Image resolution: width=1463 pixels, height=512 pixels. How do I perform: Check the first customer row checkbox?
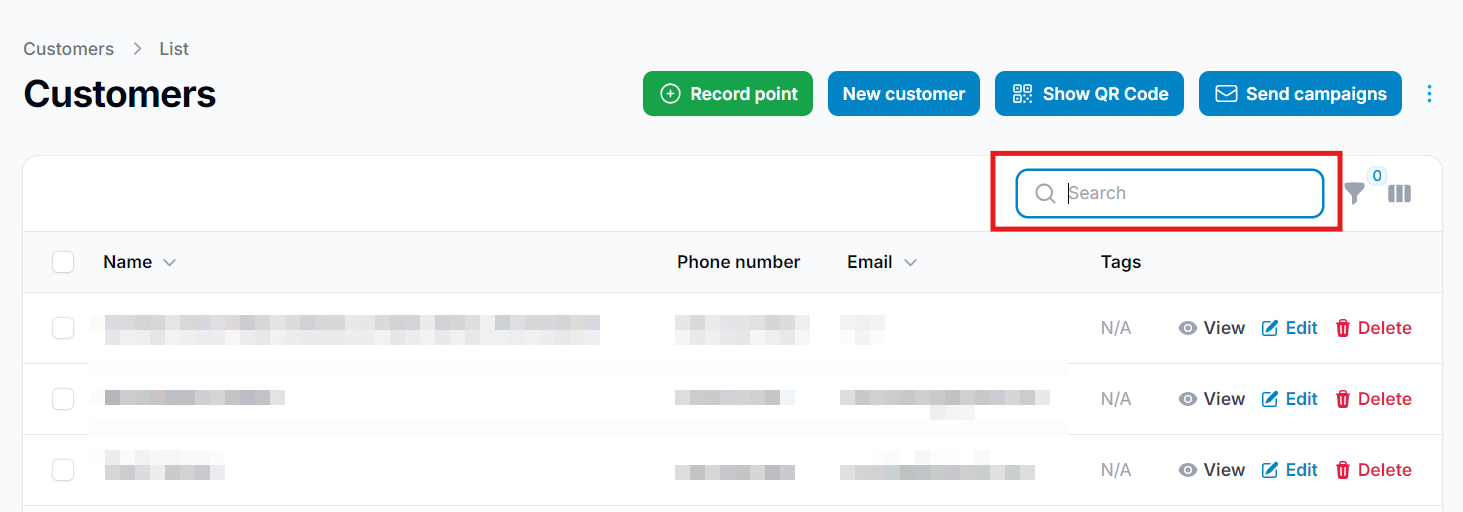coord(63,328)
